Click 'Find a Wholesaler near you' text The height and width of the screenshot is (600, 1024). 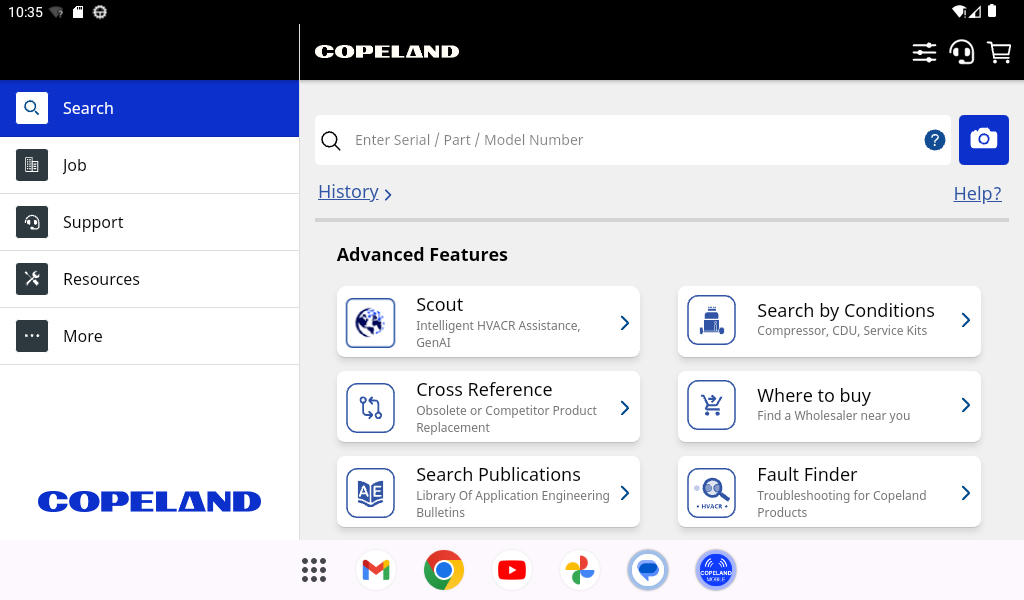click(x=833, y=415)
